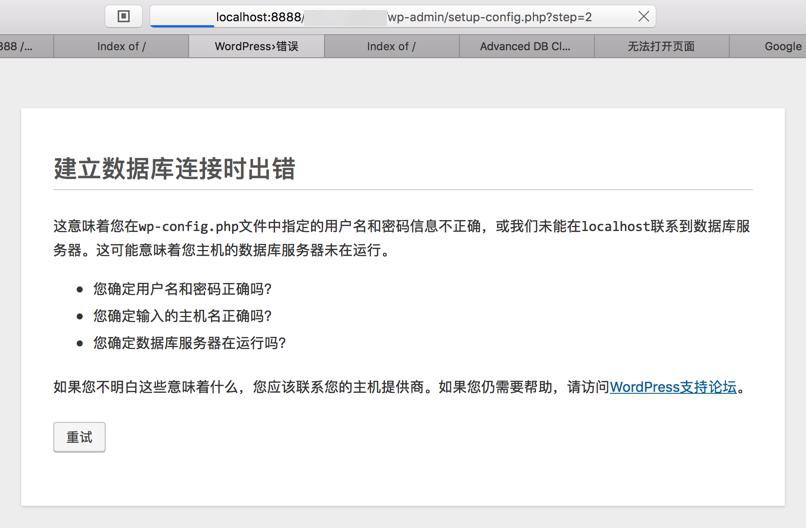Click the localhost:8888 address bar field

403,16
